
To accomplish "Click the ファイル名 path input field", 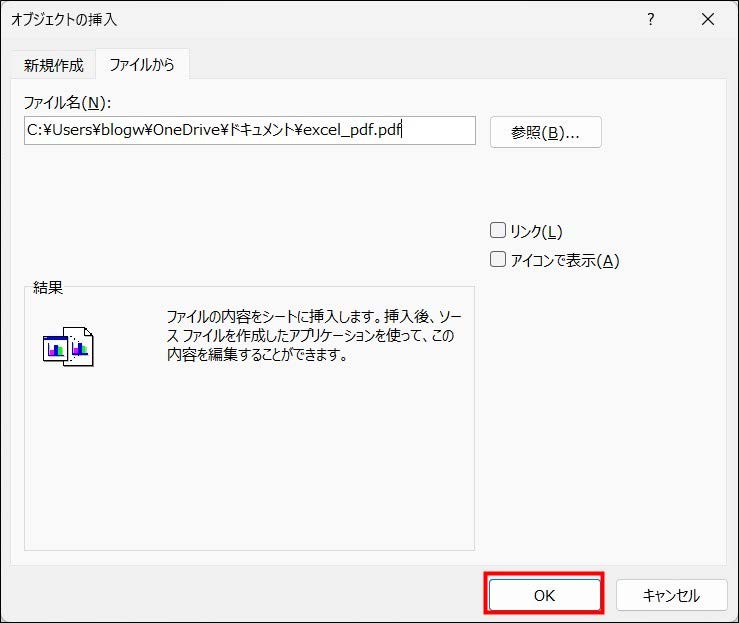I will pyautogui.click(x=249, y=130).
